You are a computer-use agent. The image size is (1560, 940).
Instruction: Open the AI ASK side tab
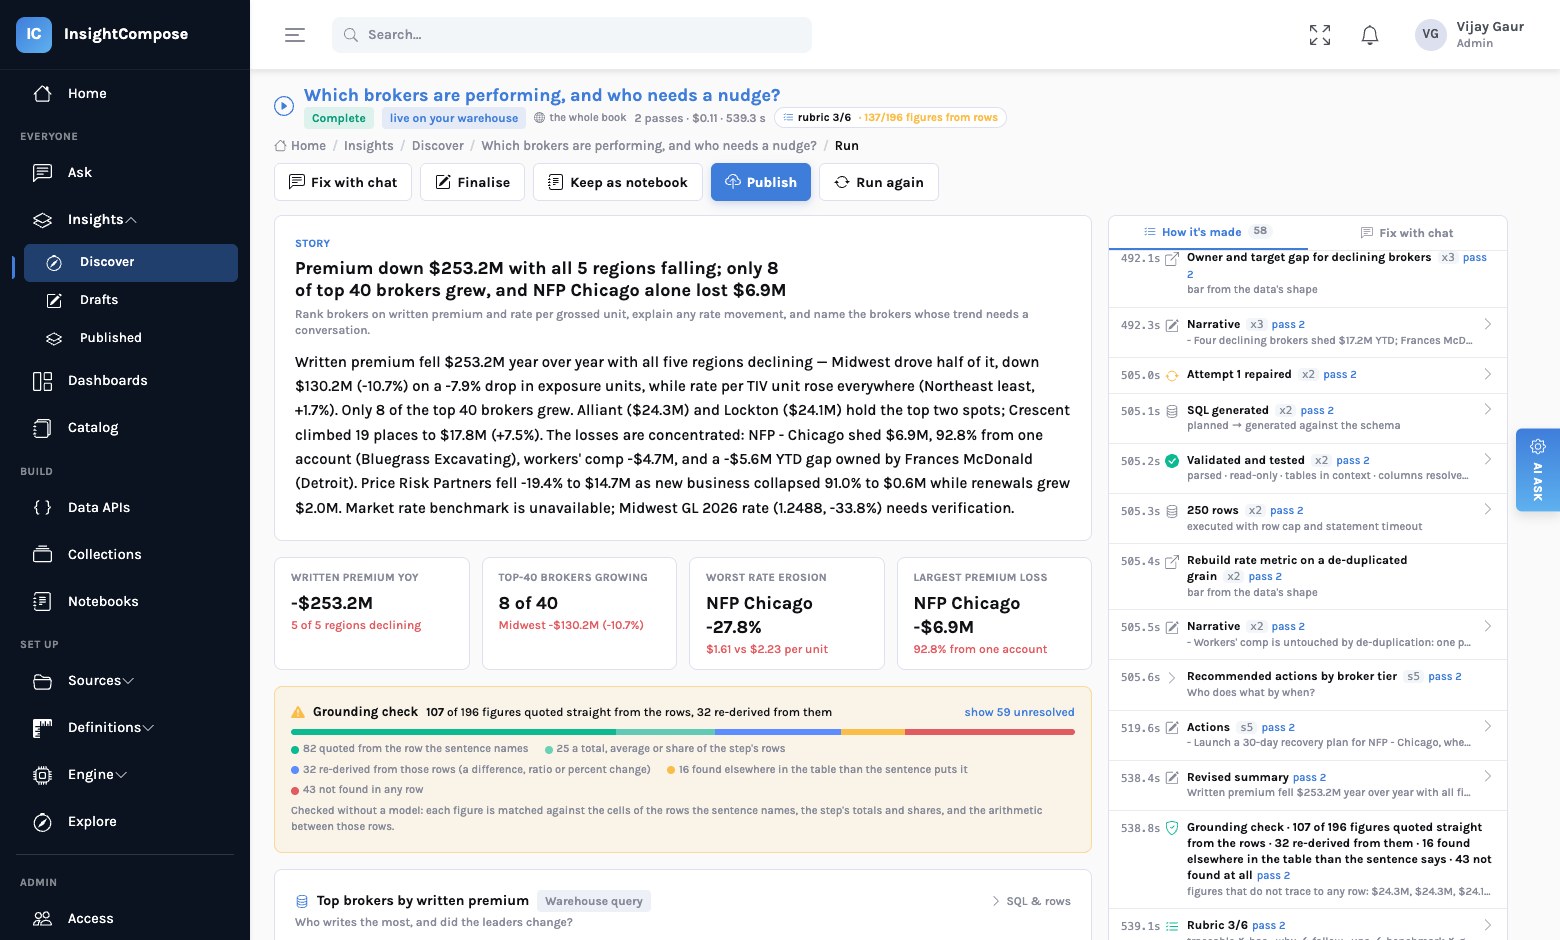(1538, 470)
